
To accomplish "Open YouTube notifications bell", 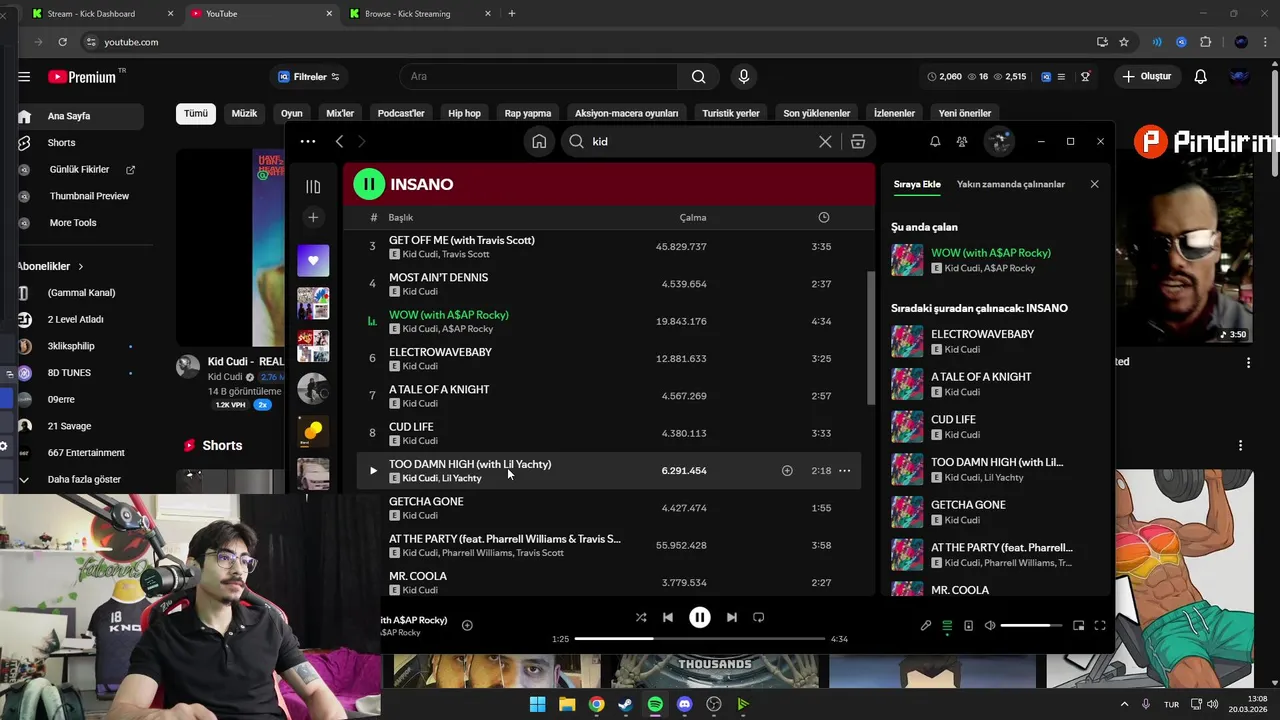I will coord(1201,77).
